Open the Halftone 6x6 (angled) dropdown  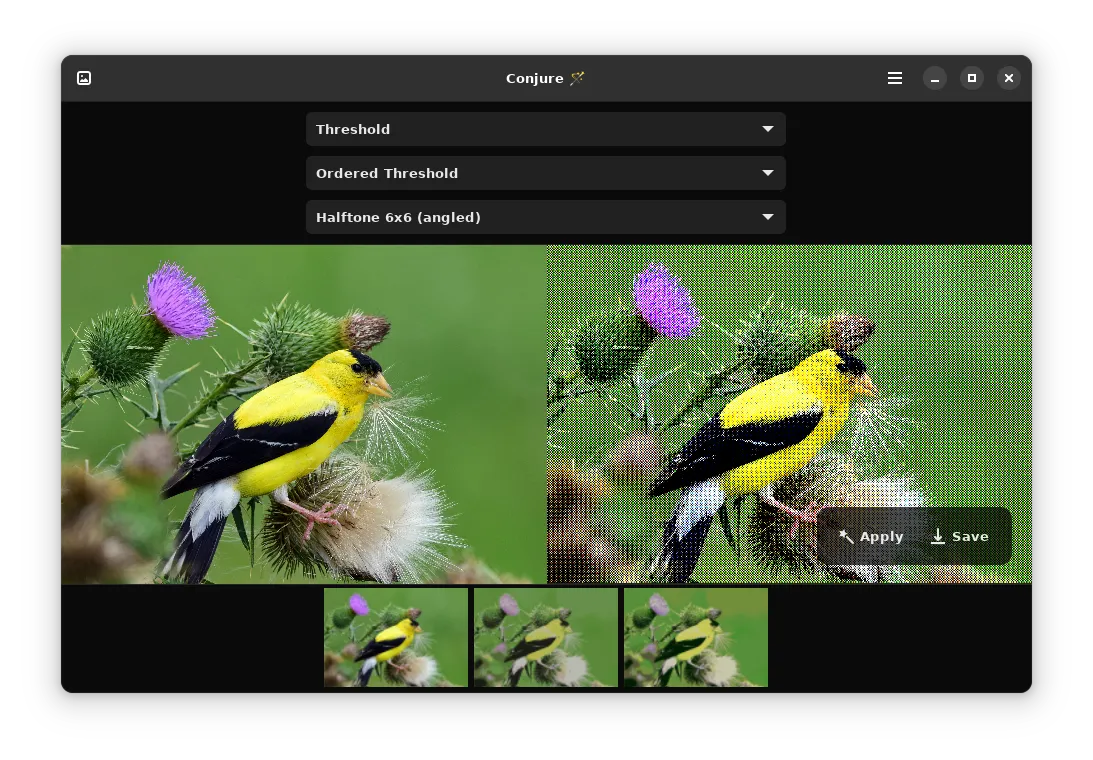click(x=546, y=217)
